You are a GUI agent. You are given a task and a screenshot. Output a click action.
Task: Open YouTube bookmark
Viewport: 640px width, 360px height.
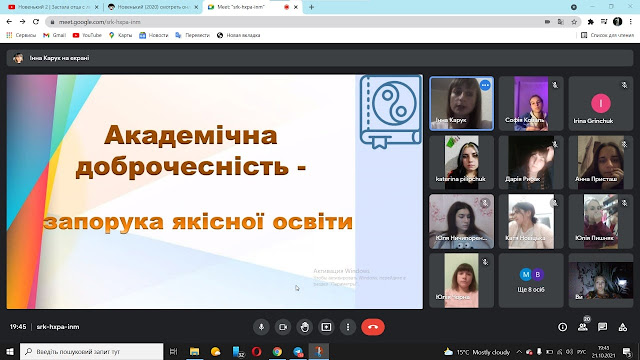click(87, 36)
